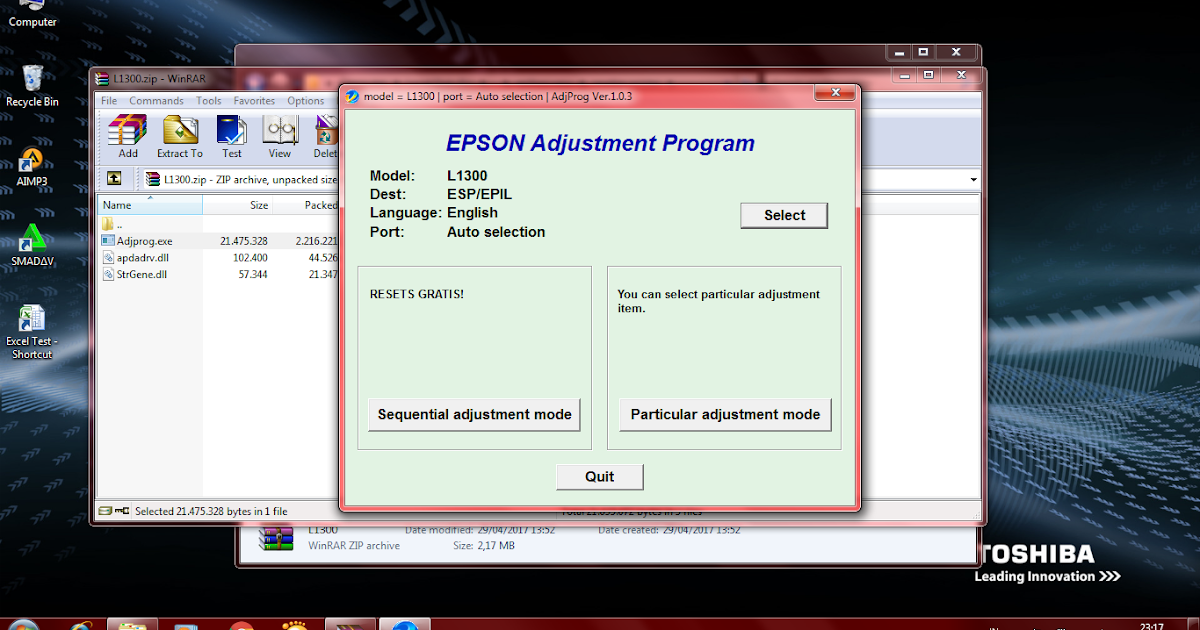Click 'Size: 2,17 MB' in background window
1200x630 pixels.
pos(484,546)
